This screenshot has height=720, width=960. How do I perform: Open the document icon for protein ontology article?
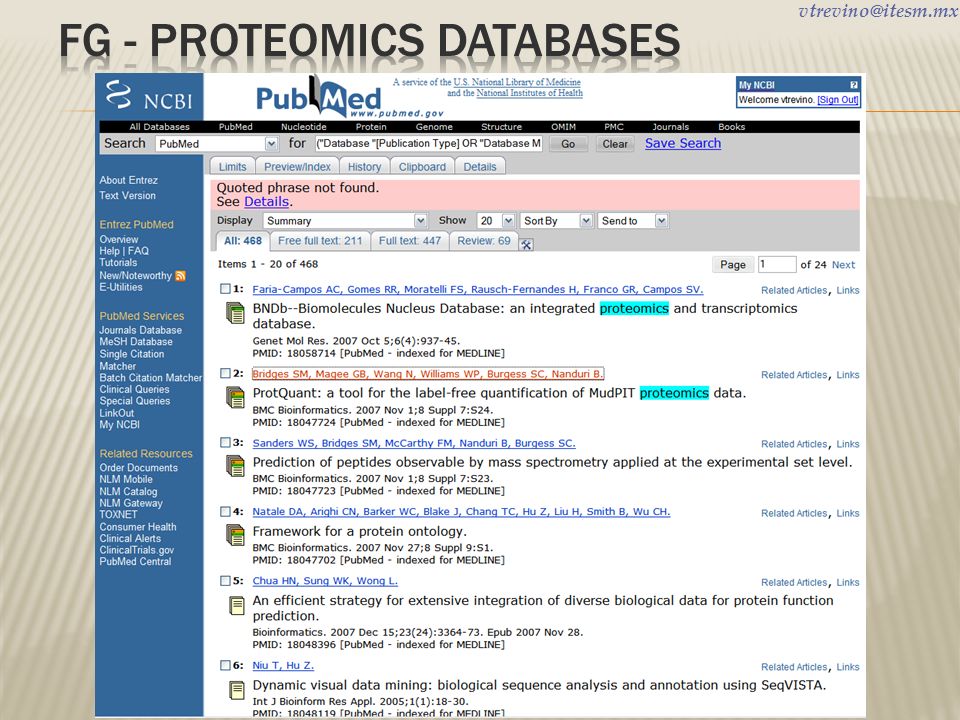pos(235,535)
